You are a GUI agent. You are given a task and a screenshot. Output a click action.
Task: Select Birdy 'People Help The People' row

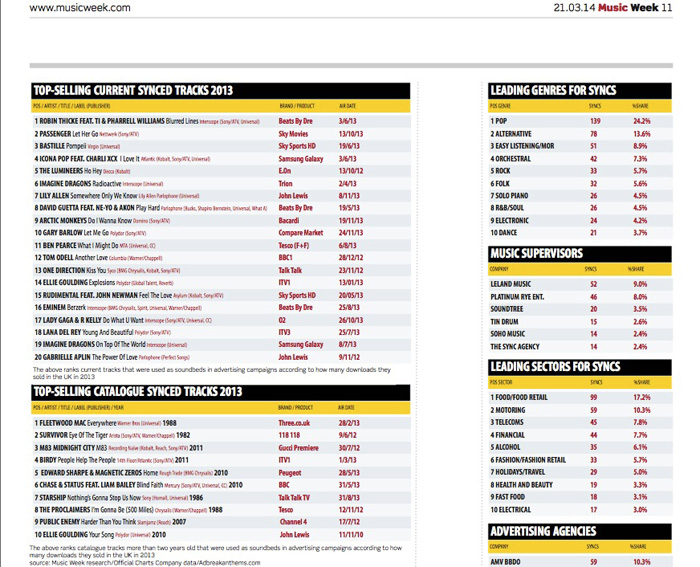tap(221, 460)
